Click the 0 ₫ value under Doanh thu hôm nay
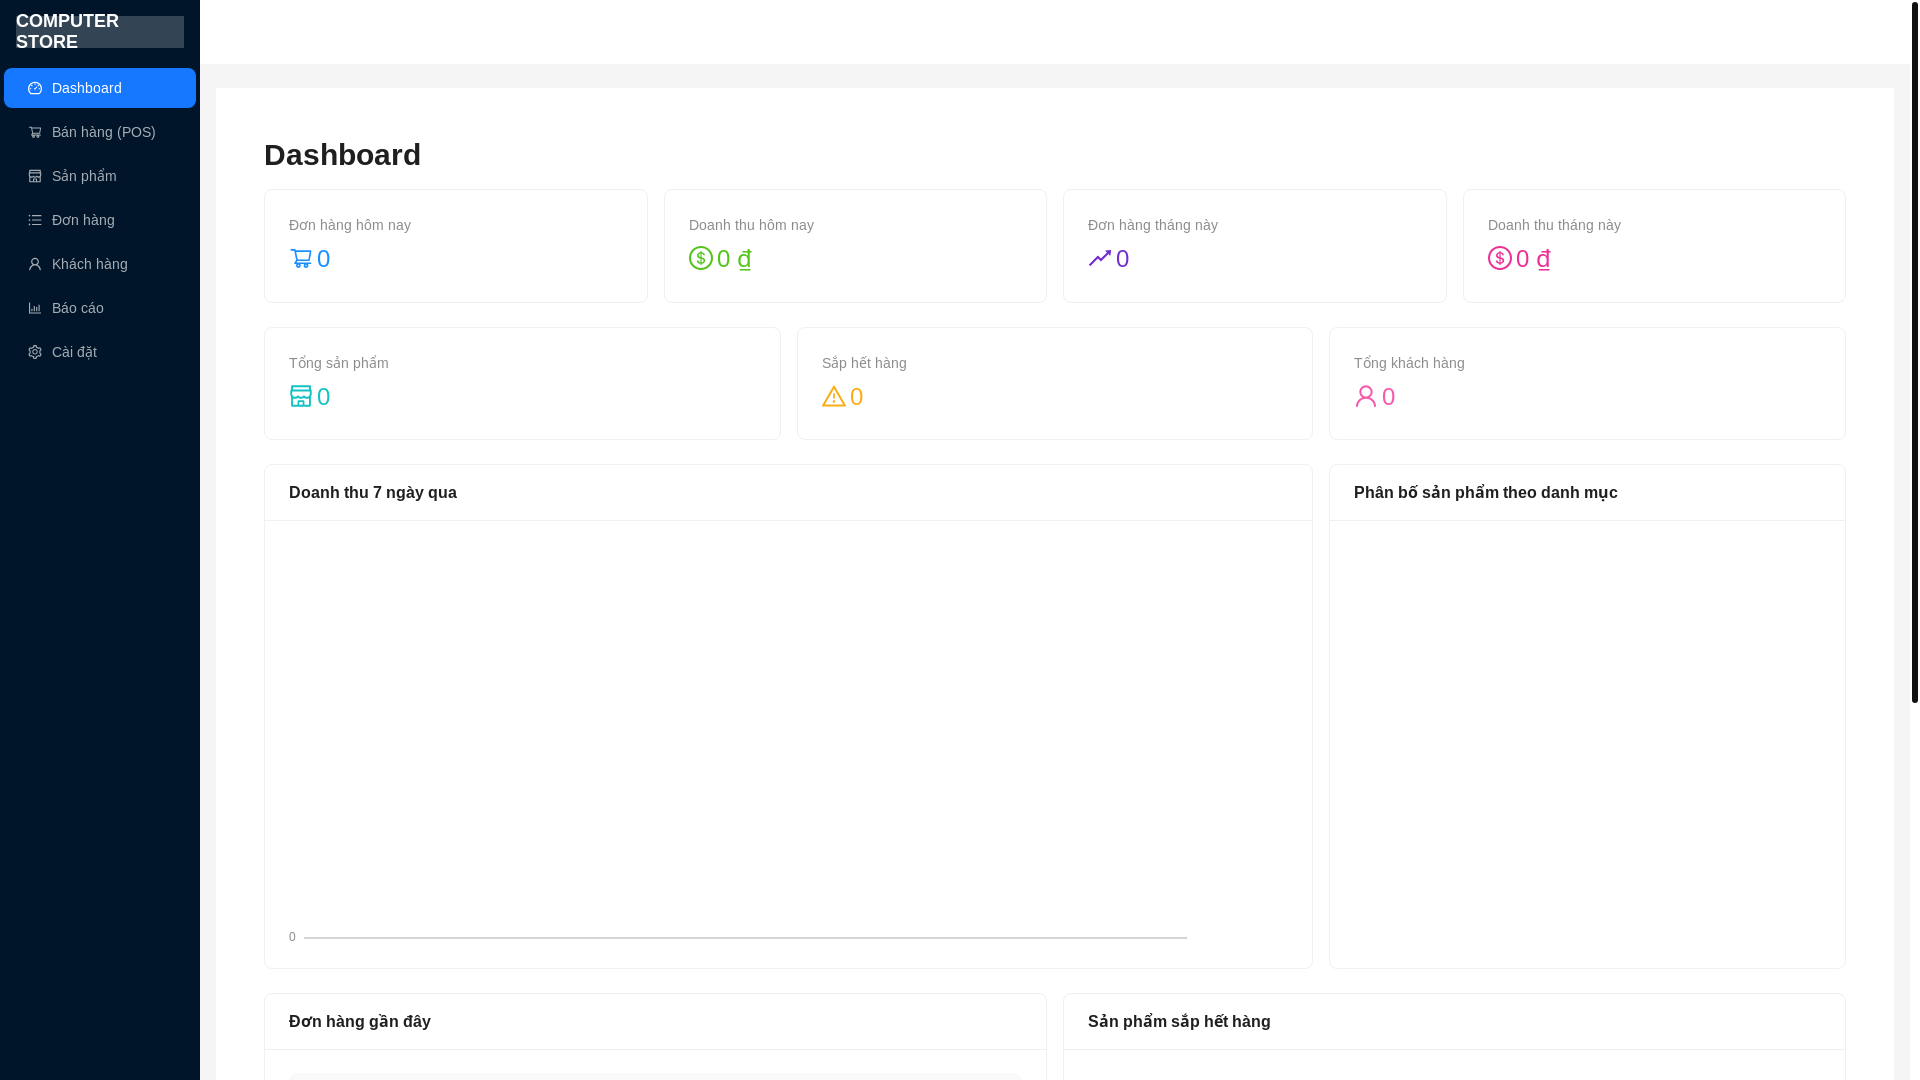The image size is (1920, 1080). click(734, 258)
